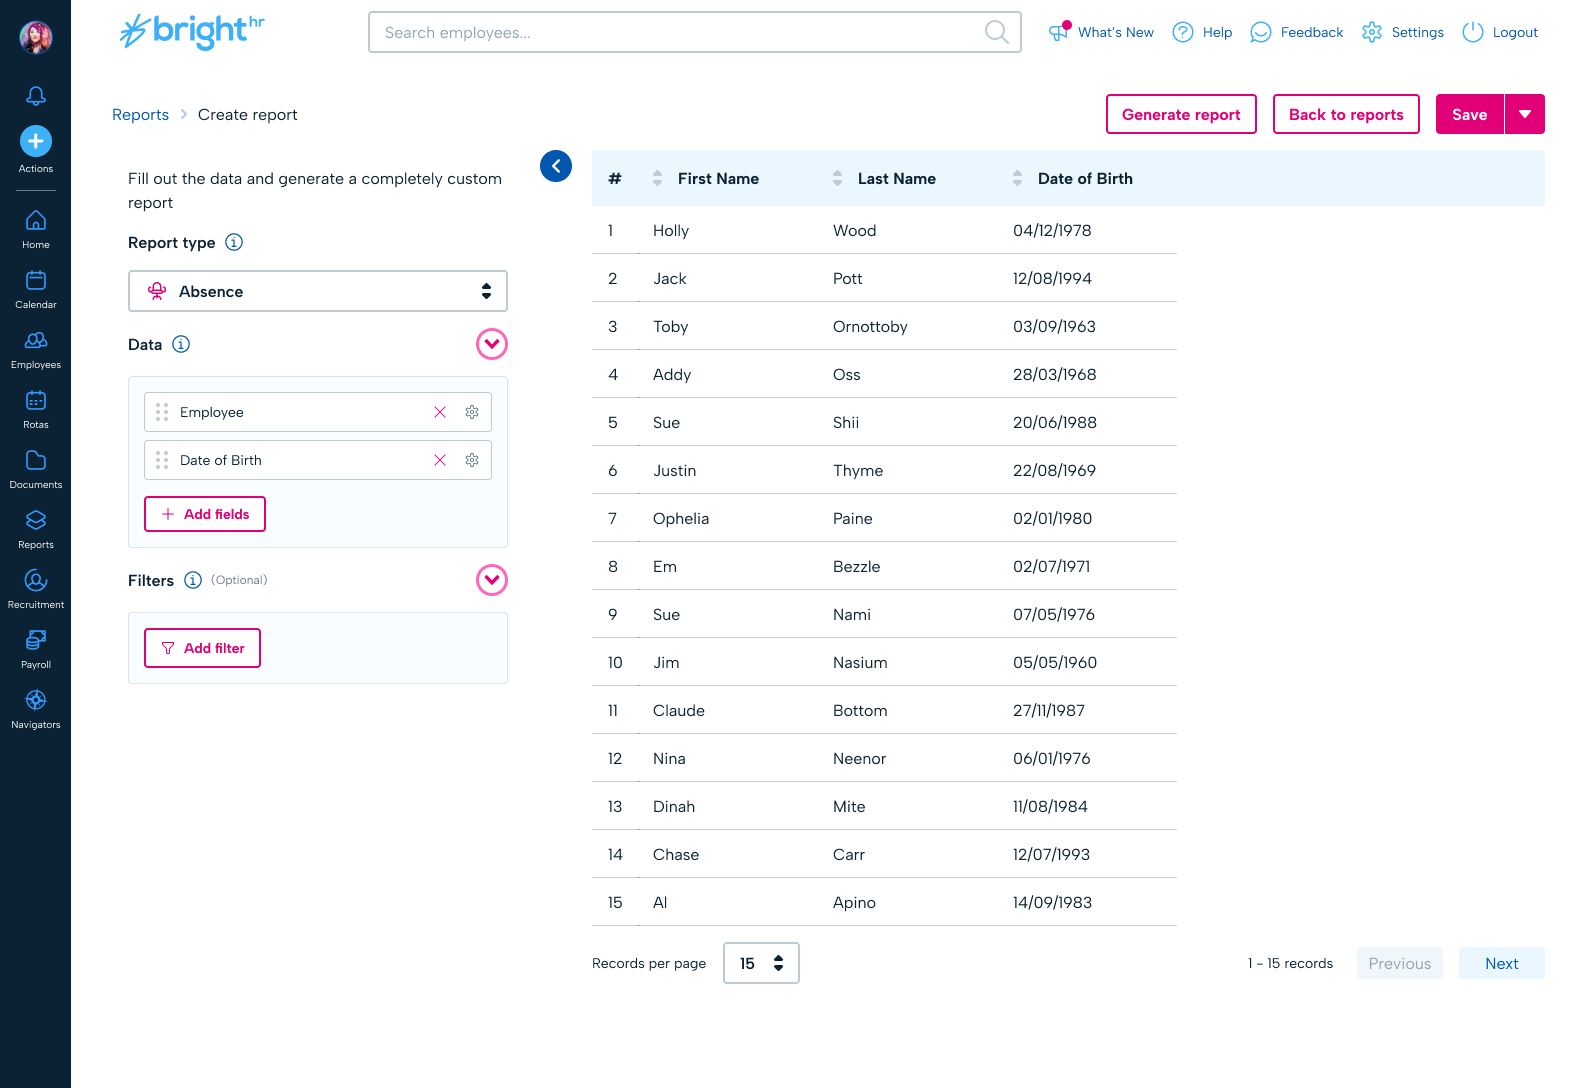Click last name Neenor
This screenshot has height=1088, width=1587.
860,758
